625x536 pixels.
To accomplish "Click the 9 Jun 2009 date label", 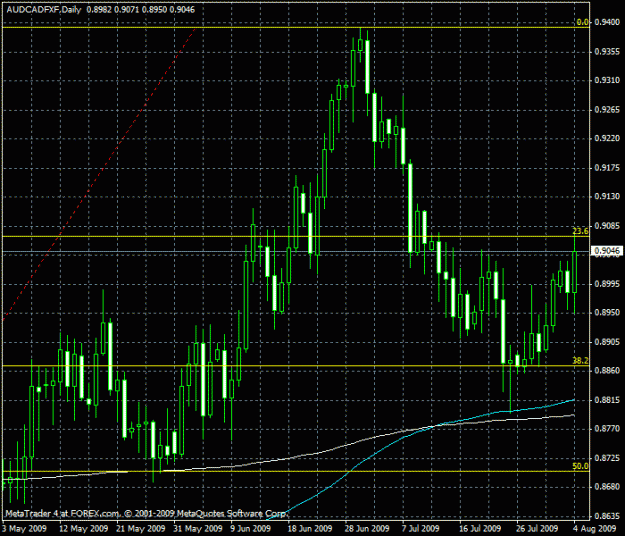I will [x=250, y=529].
